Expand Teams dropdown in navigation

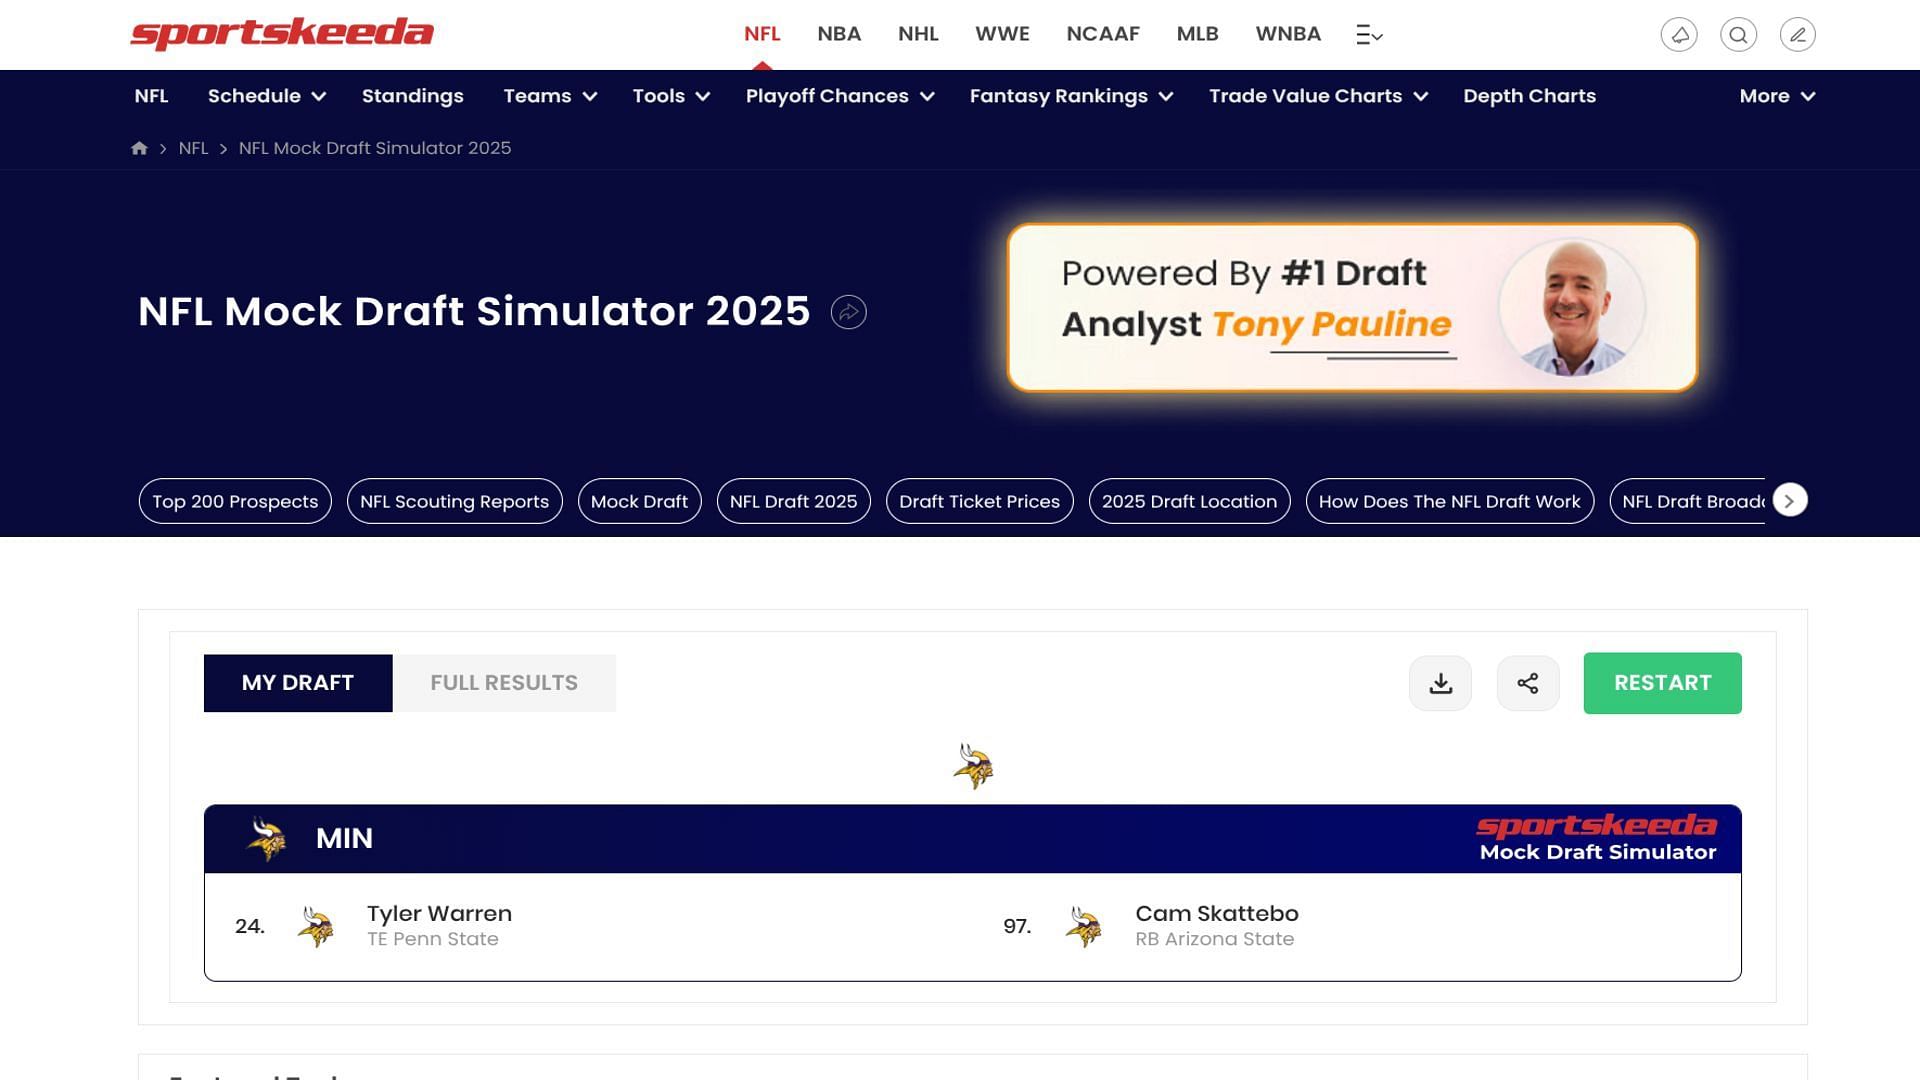(549, 95)
